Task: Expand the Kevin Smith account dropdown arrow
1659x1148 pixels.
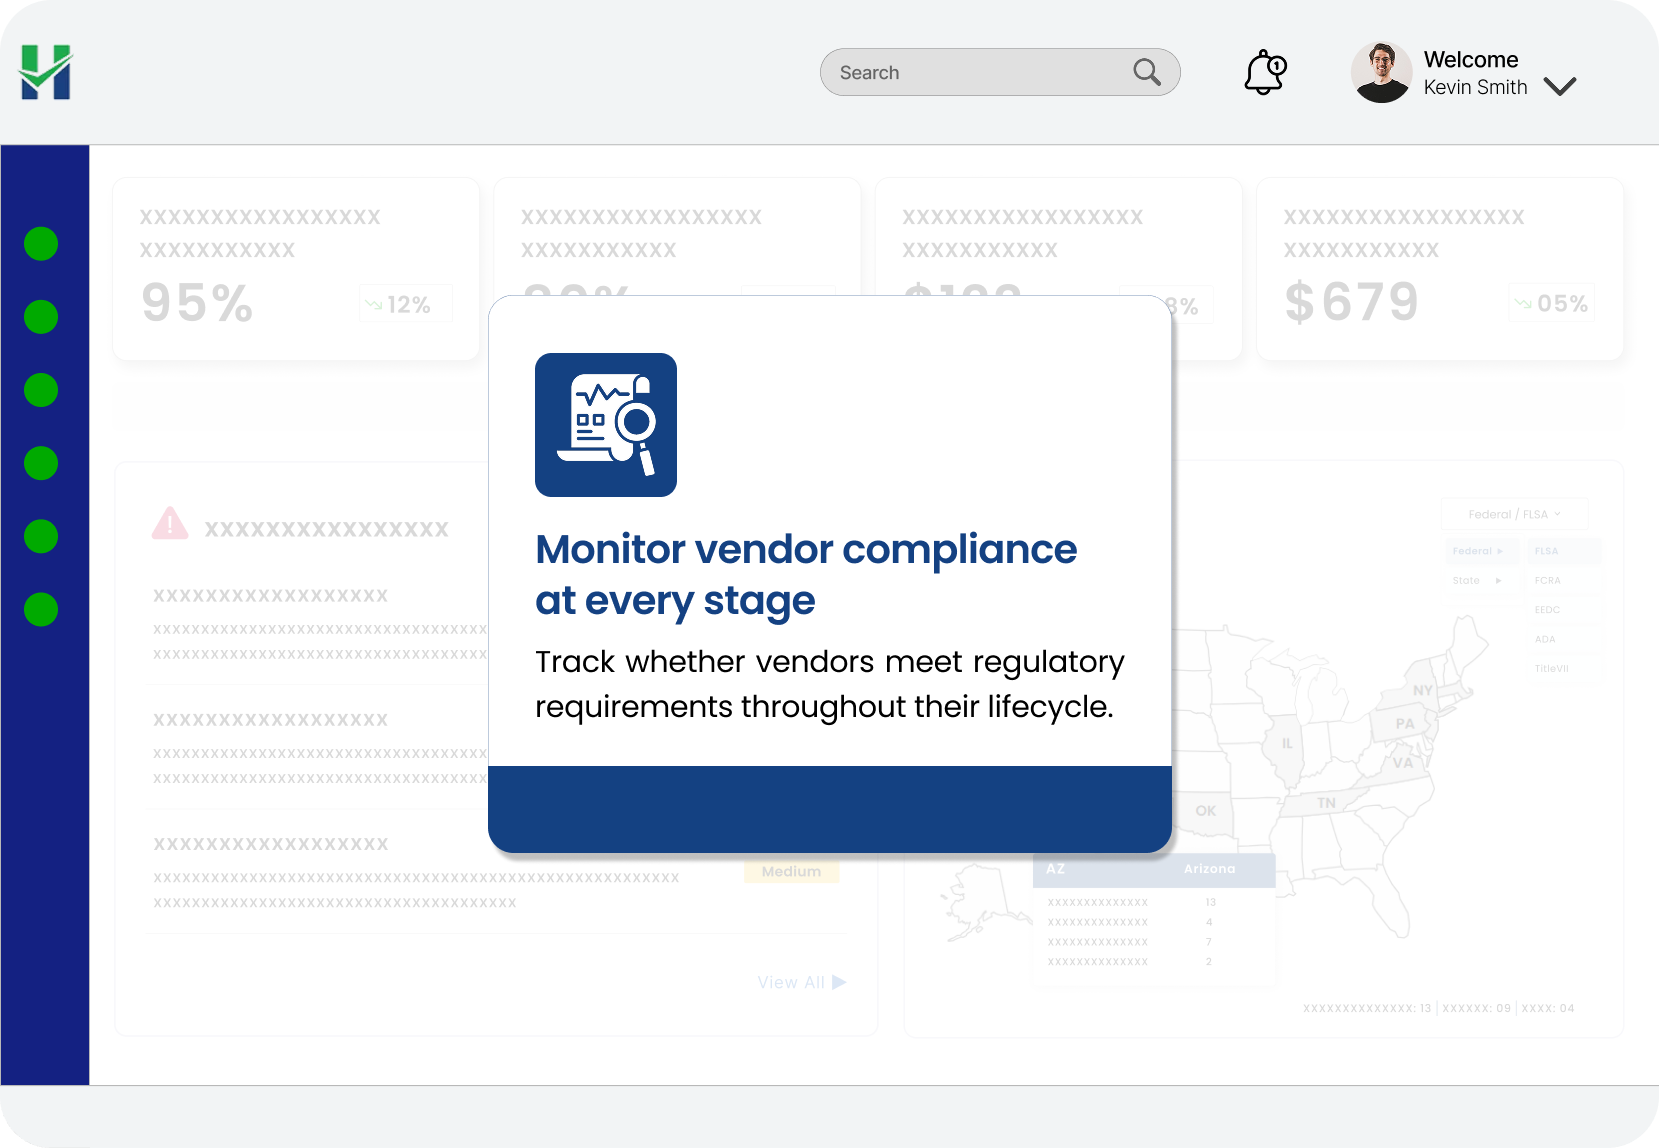Action: tap(1559, 87)
